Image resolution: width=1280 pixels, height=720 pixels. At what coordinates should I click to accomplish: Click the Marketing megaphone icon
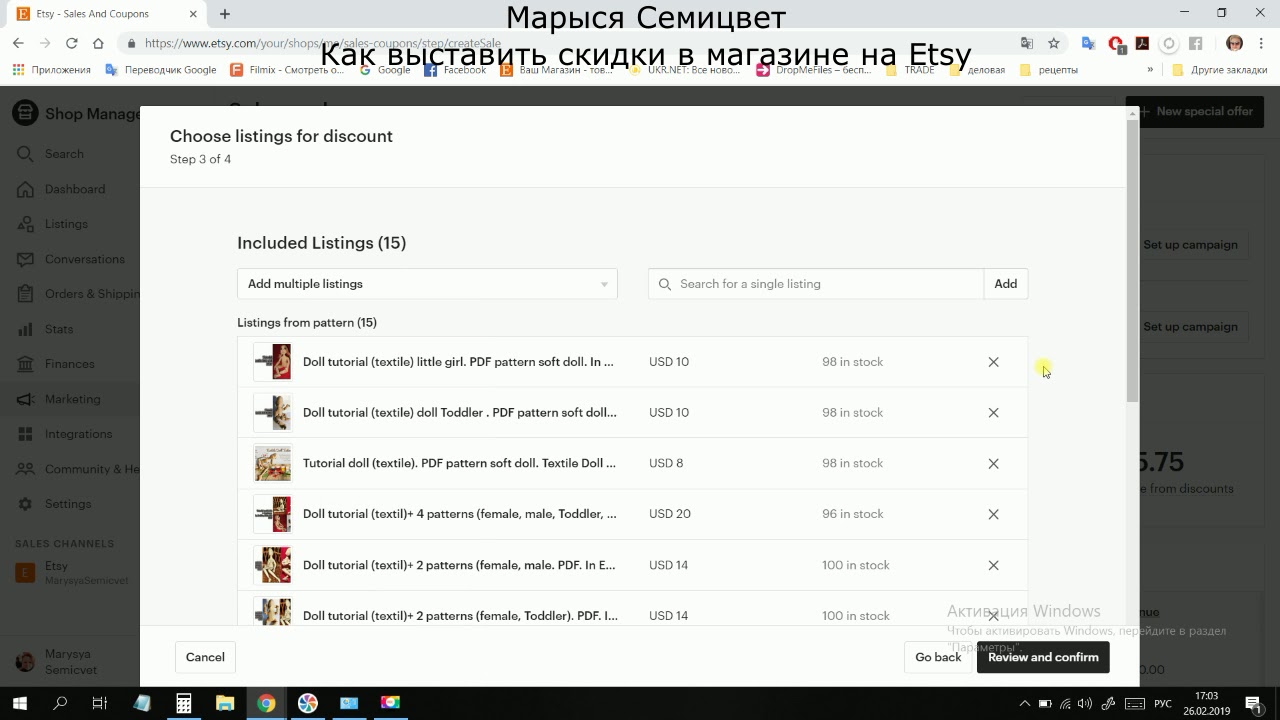click(25, 399)
